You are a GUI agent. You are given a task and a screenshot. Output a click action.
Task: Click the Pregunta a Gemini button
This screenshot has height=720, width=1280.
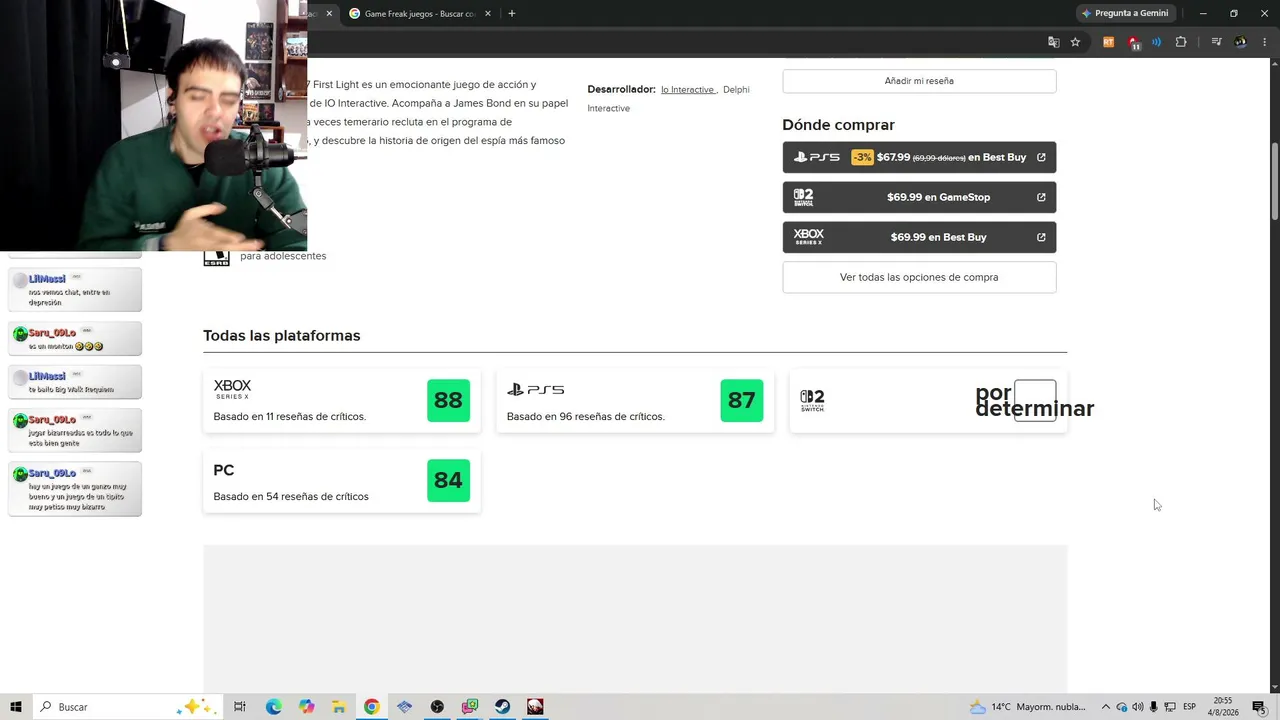pyautogui.click(x=1125, y=14)
